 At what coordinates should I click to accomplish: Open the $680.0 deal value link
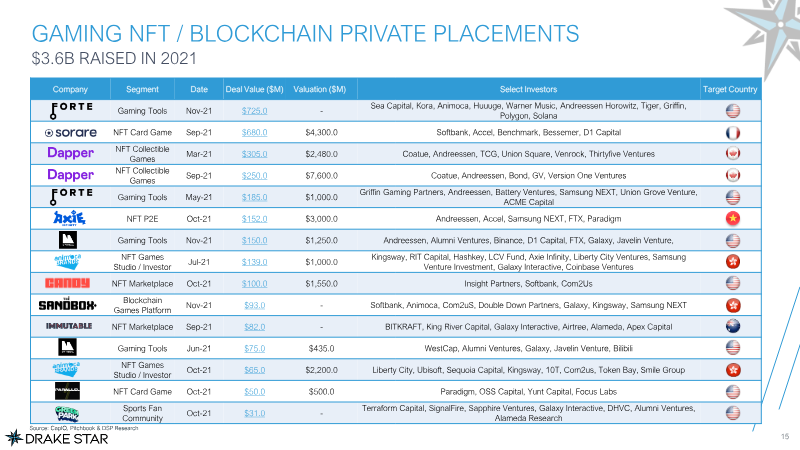click(255, 132)
